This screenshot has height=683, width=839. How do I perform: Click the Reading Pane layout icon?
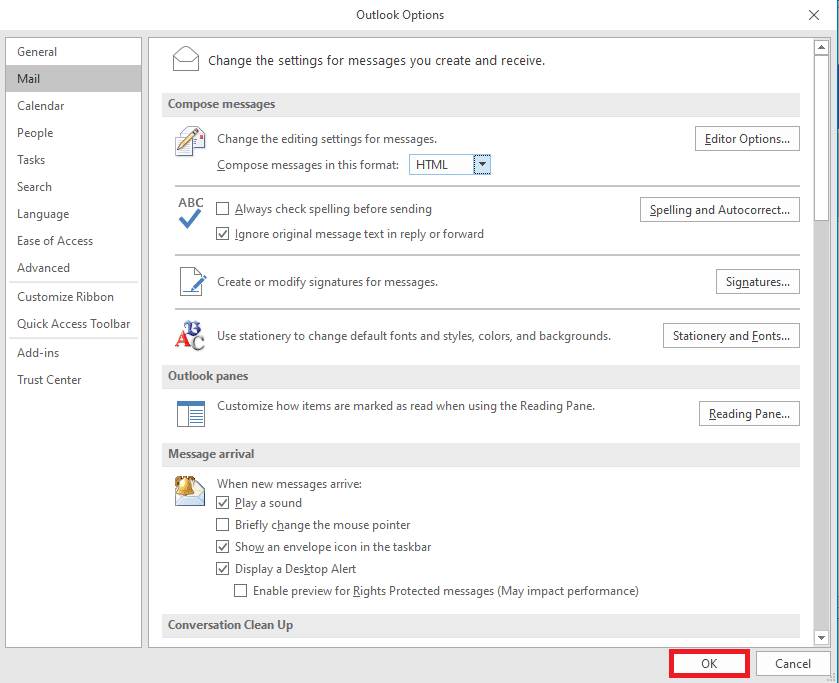tap(190, 414)
